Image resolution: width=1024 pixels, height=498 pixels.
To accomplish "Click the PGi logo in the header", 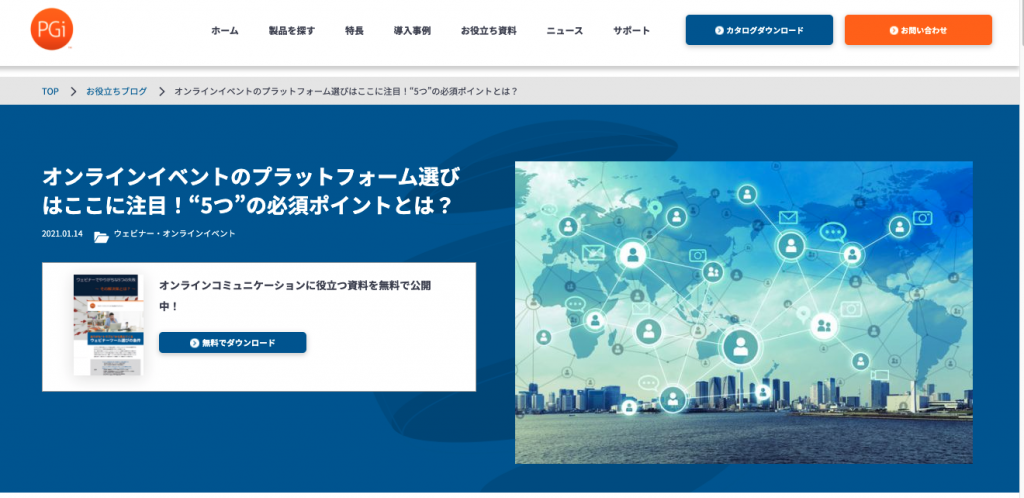I will click(52, 29).
